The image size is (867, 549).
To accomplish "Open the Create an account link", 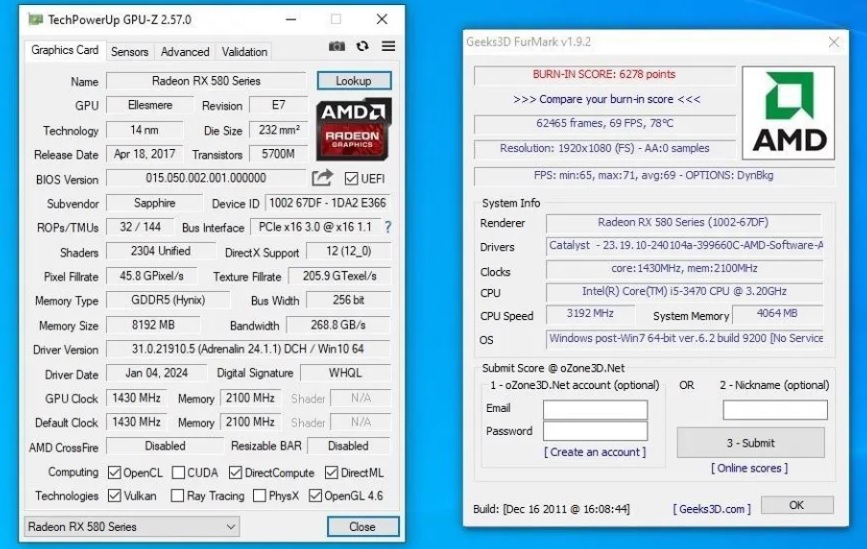I will tap(595, 452).
